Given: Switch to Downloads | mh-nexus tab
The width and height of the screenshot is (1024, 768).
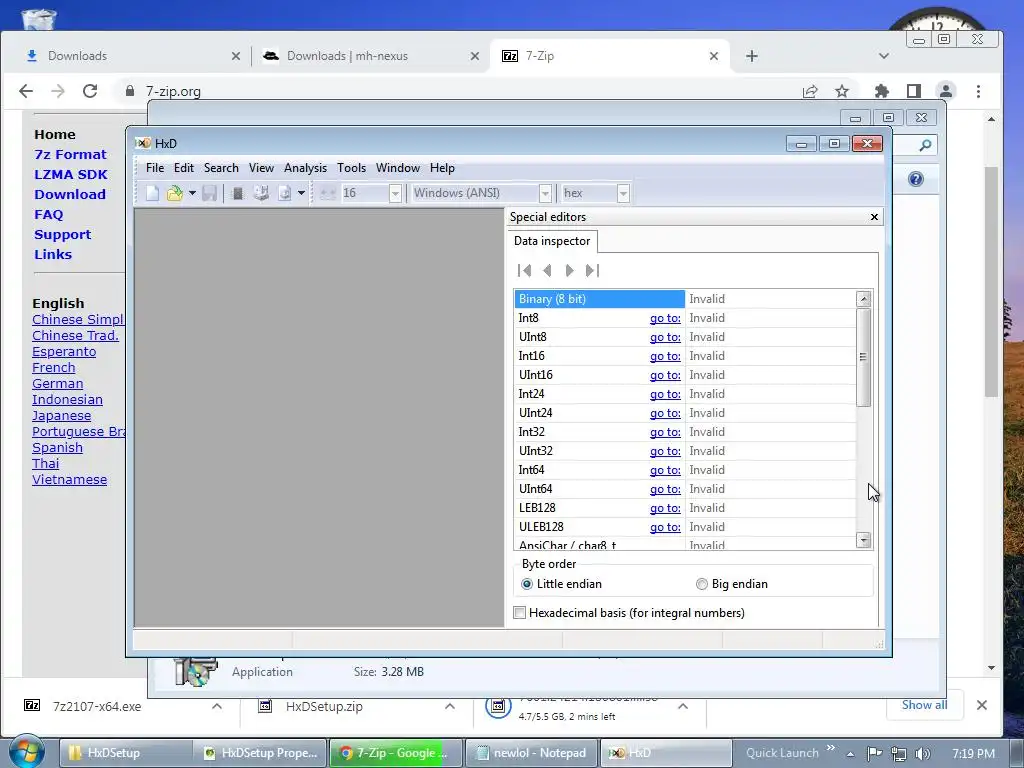Looking at the screenshot, I should 368,56.
